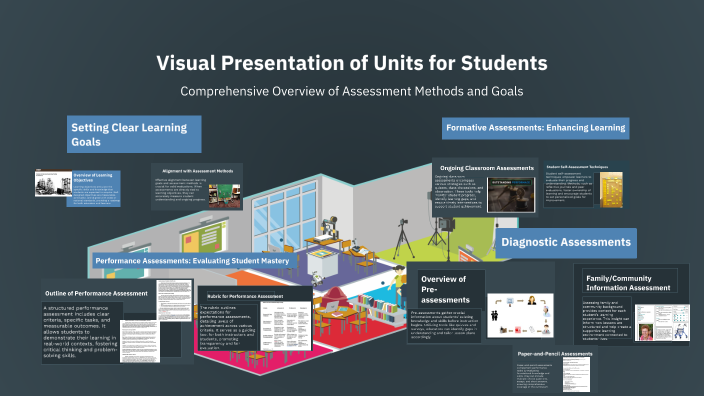The height and width of the screenshot is (396, 704).
Task: Select the subtitle Comprehensive Overview of Assessment Methods and Goals
Action: (x=352, y=91)
